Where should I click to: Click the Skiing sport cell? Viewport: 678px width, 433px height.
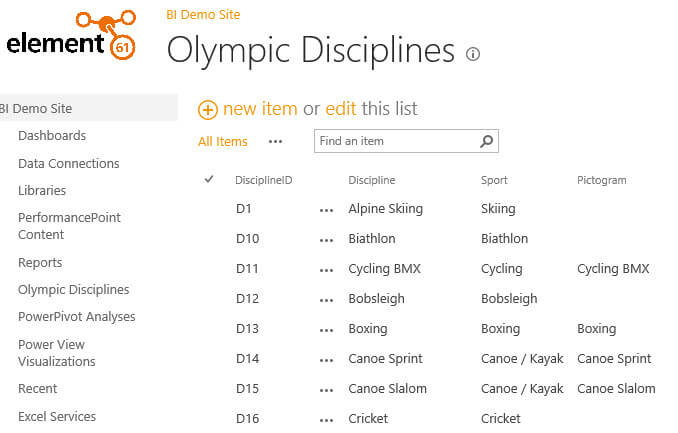coord(498,209)
